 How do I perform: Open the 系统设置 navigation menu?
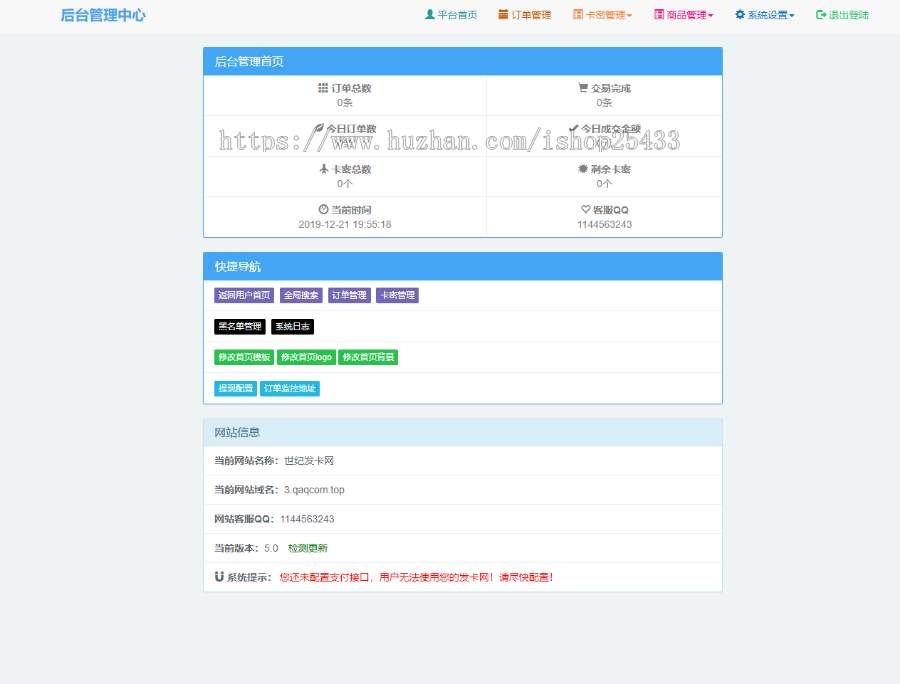tap(765, 15)
